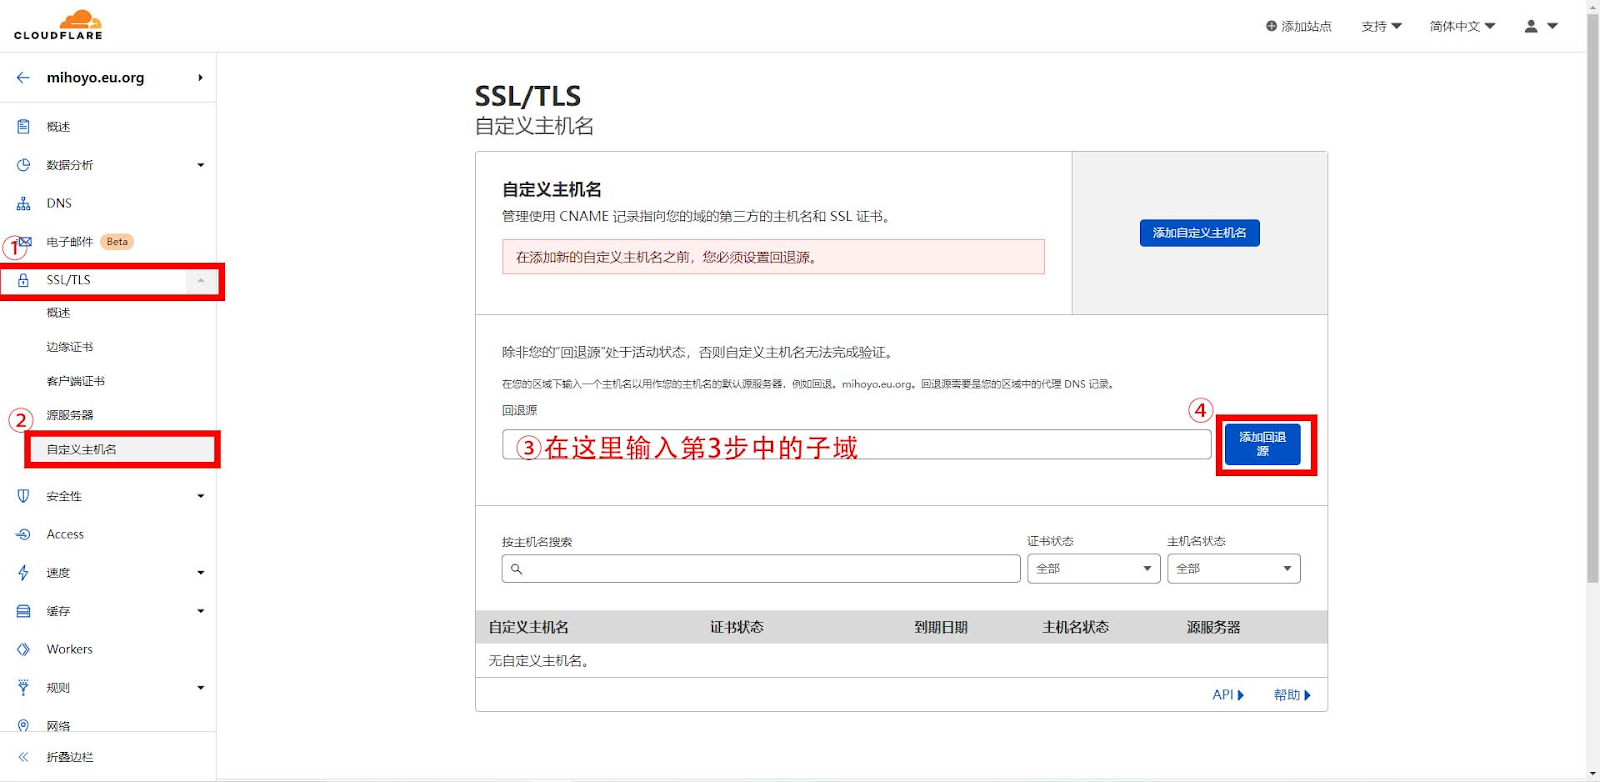
Task: Click the 缓存 storage icon
Action: (23, 611)
